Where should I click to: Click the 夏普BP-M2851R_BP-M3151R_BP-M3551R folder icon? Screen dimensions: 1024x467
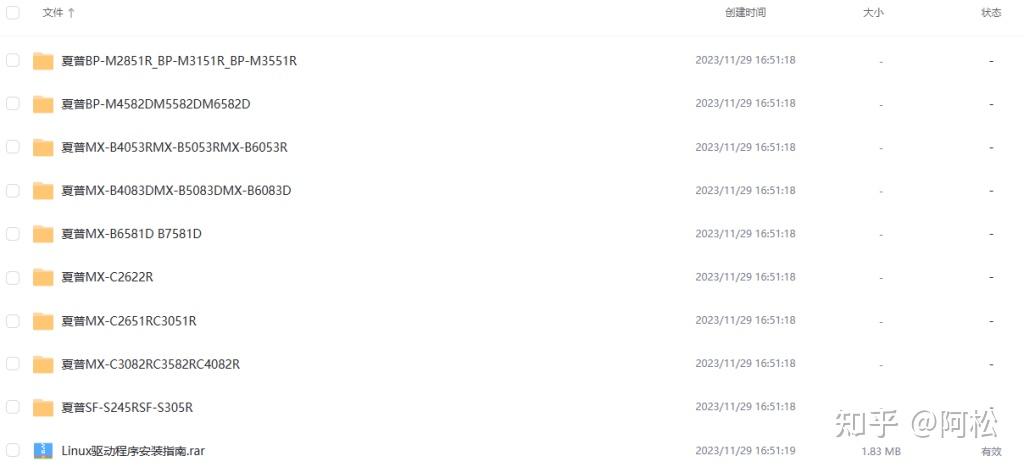pos(43,61)
